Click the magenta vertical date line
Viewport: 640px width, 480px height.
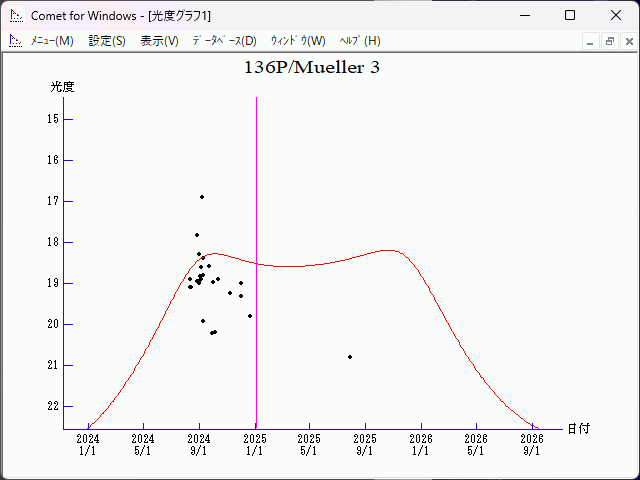coord(256,200)
